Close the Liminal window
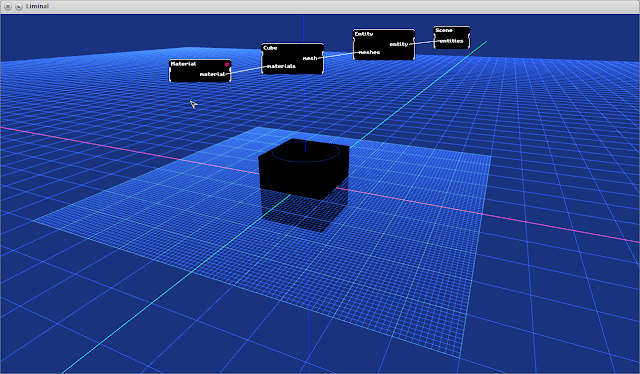 click(x=8, y=6)
